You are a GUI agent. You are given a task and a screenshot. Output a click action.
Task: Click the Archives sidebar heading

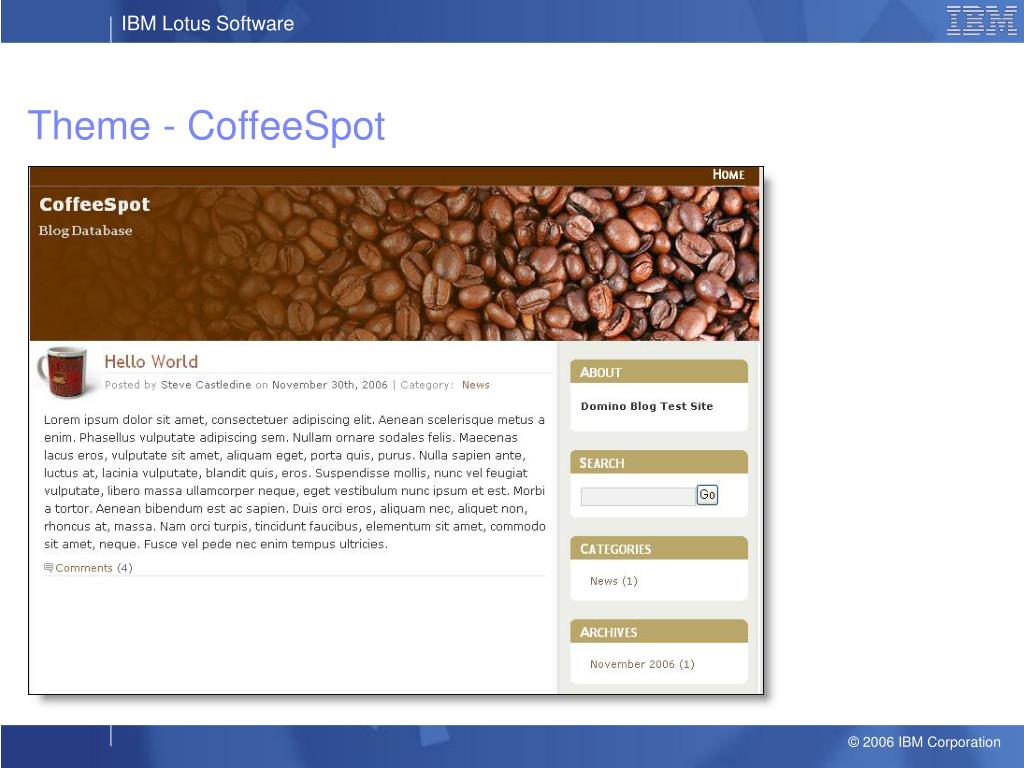point(608,632)
